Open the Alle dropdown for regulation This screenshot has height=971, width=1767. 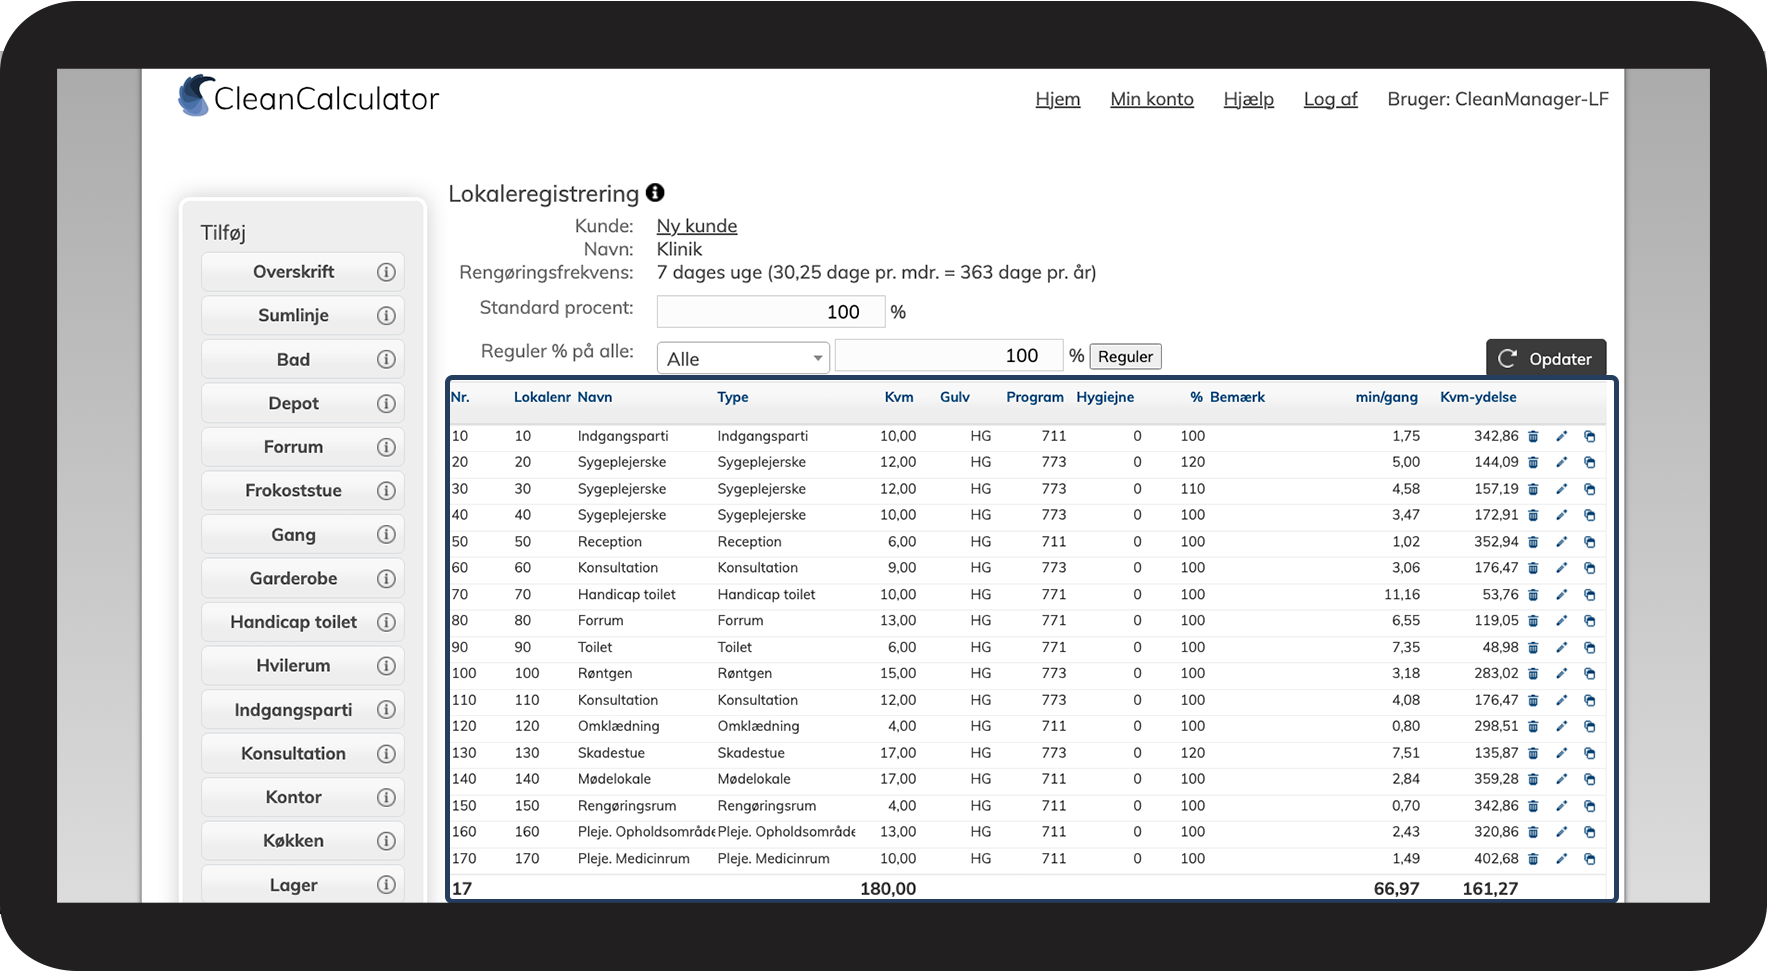tap(742, 358)
